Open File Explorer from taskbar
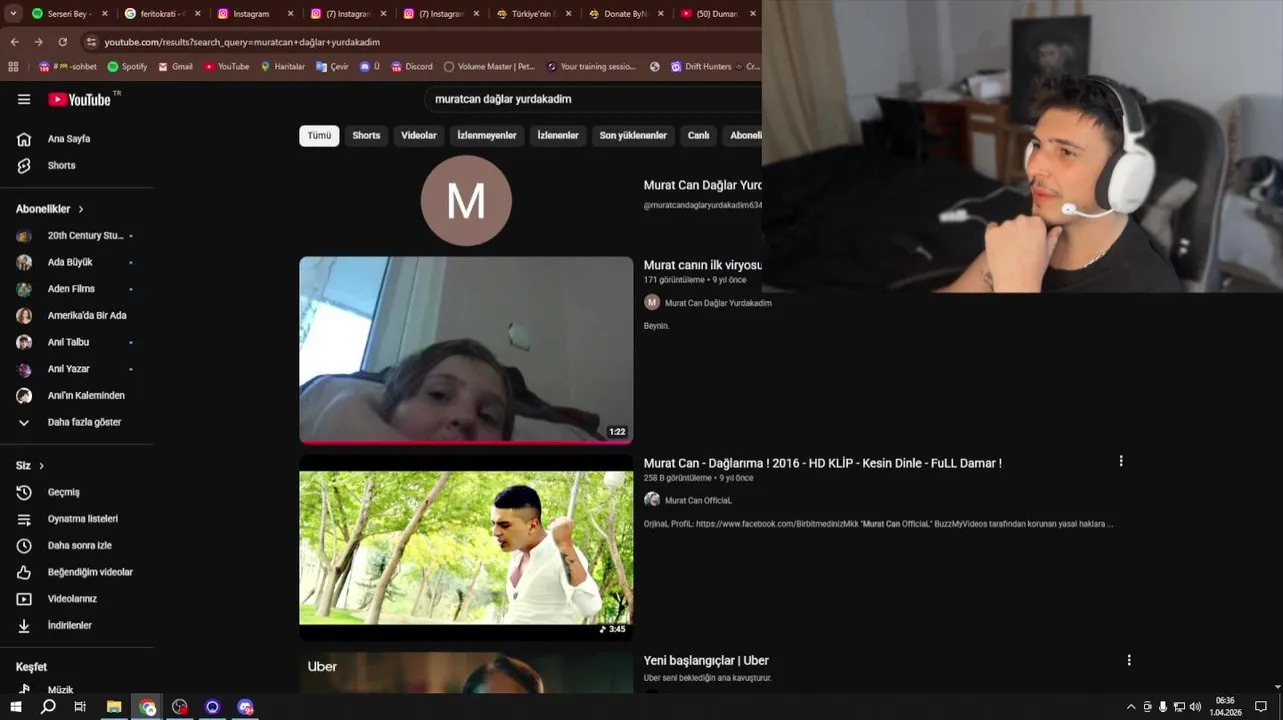Viewport: 1283px width, 720px height. [x=114, y=707]
